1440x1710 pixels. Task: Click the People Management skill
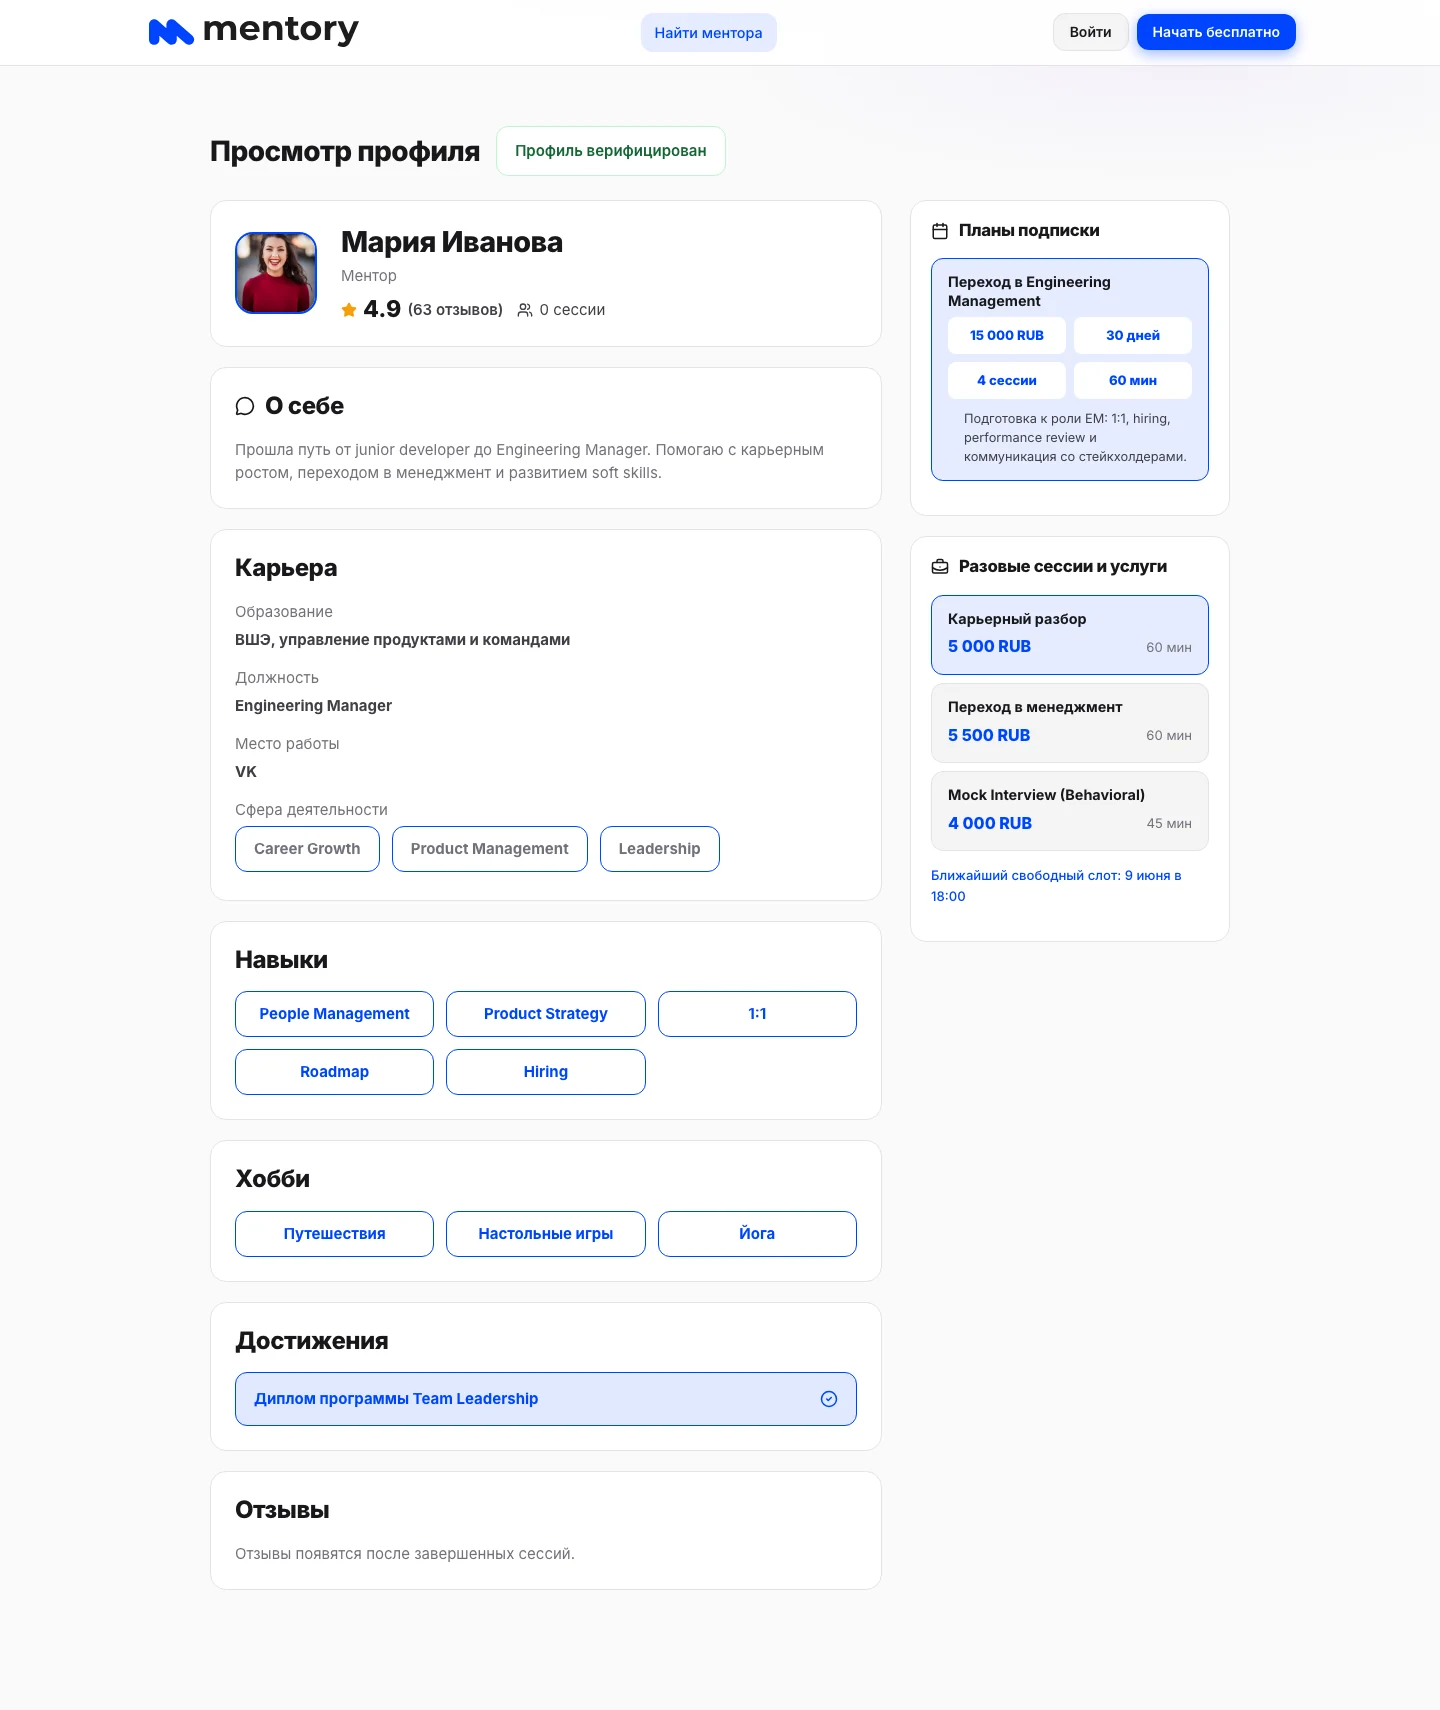(x=334, y=1014)
